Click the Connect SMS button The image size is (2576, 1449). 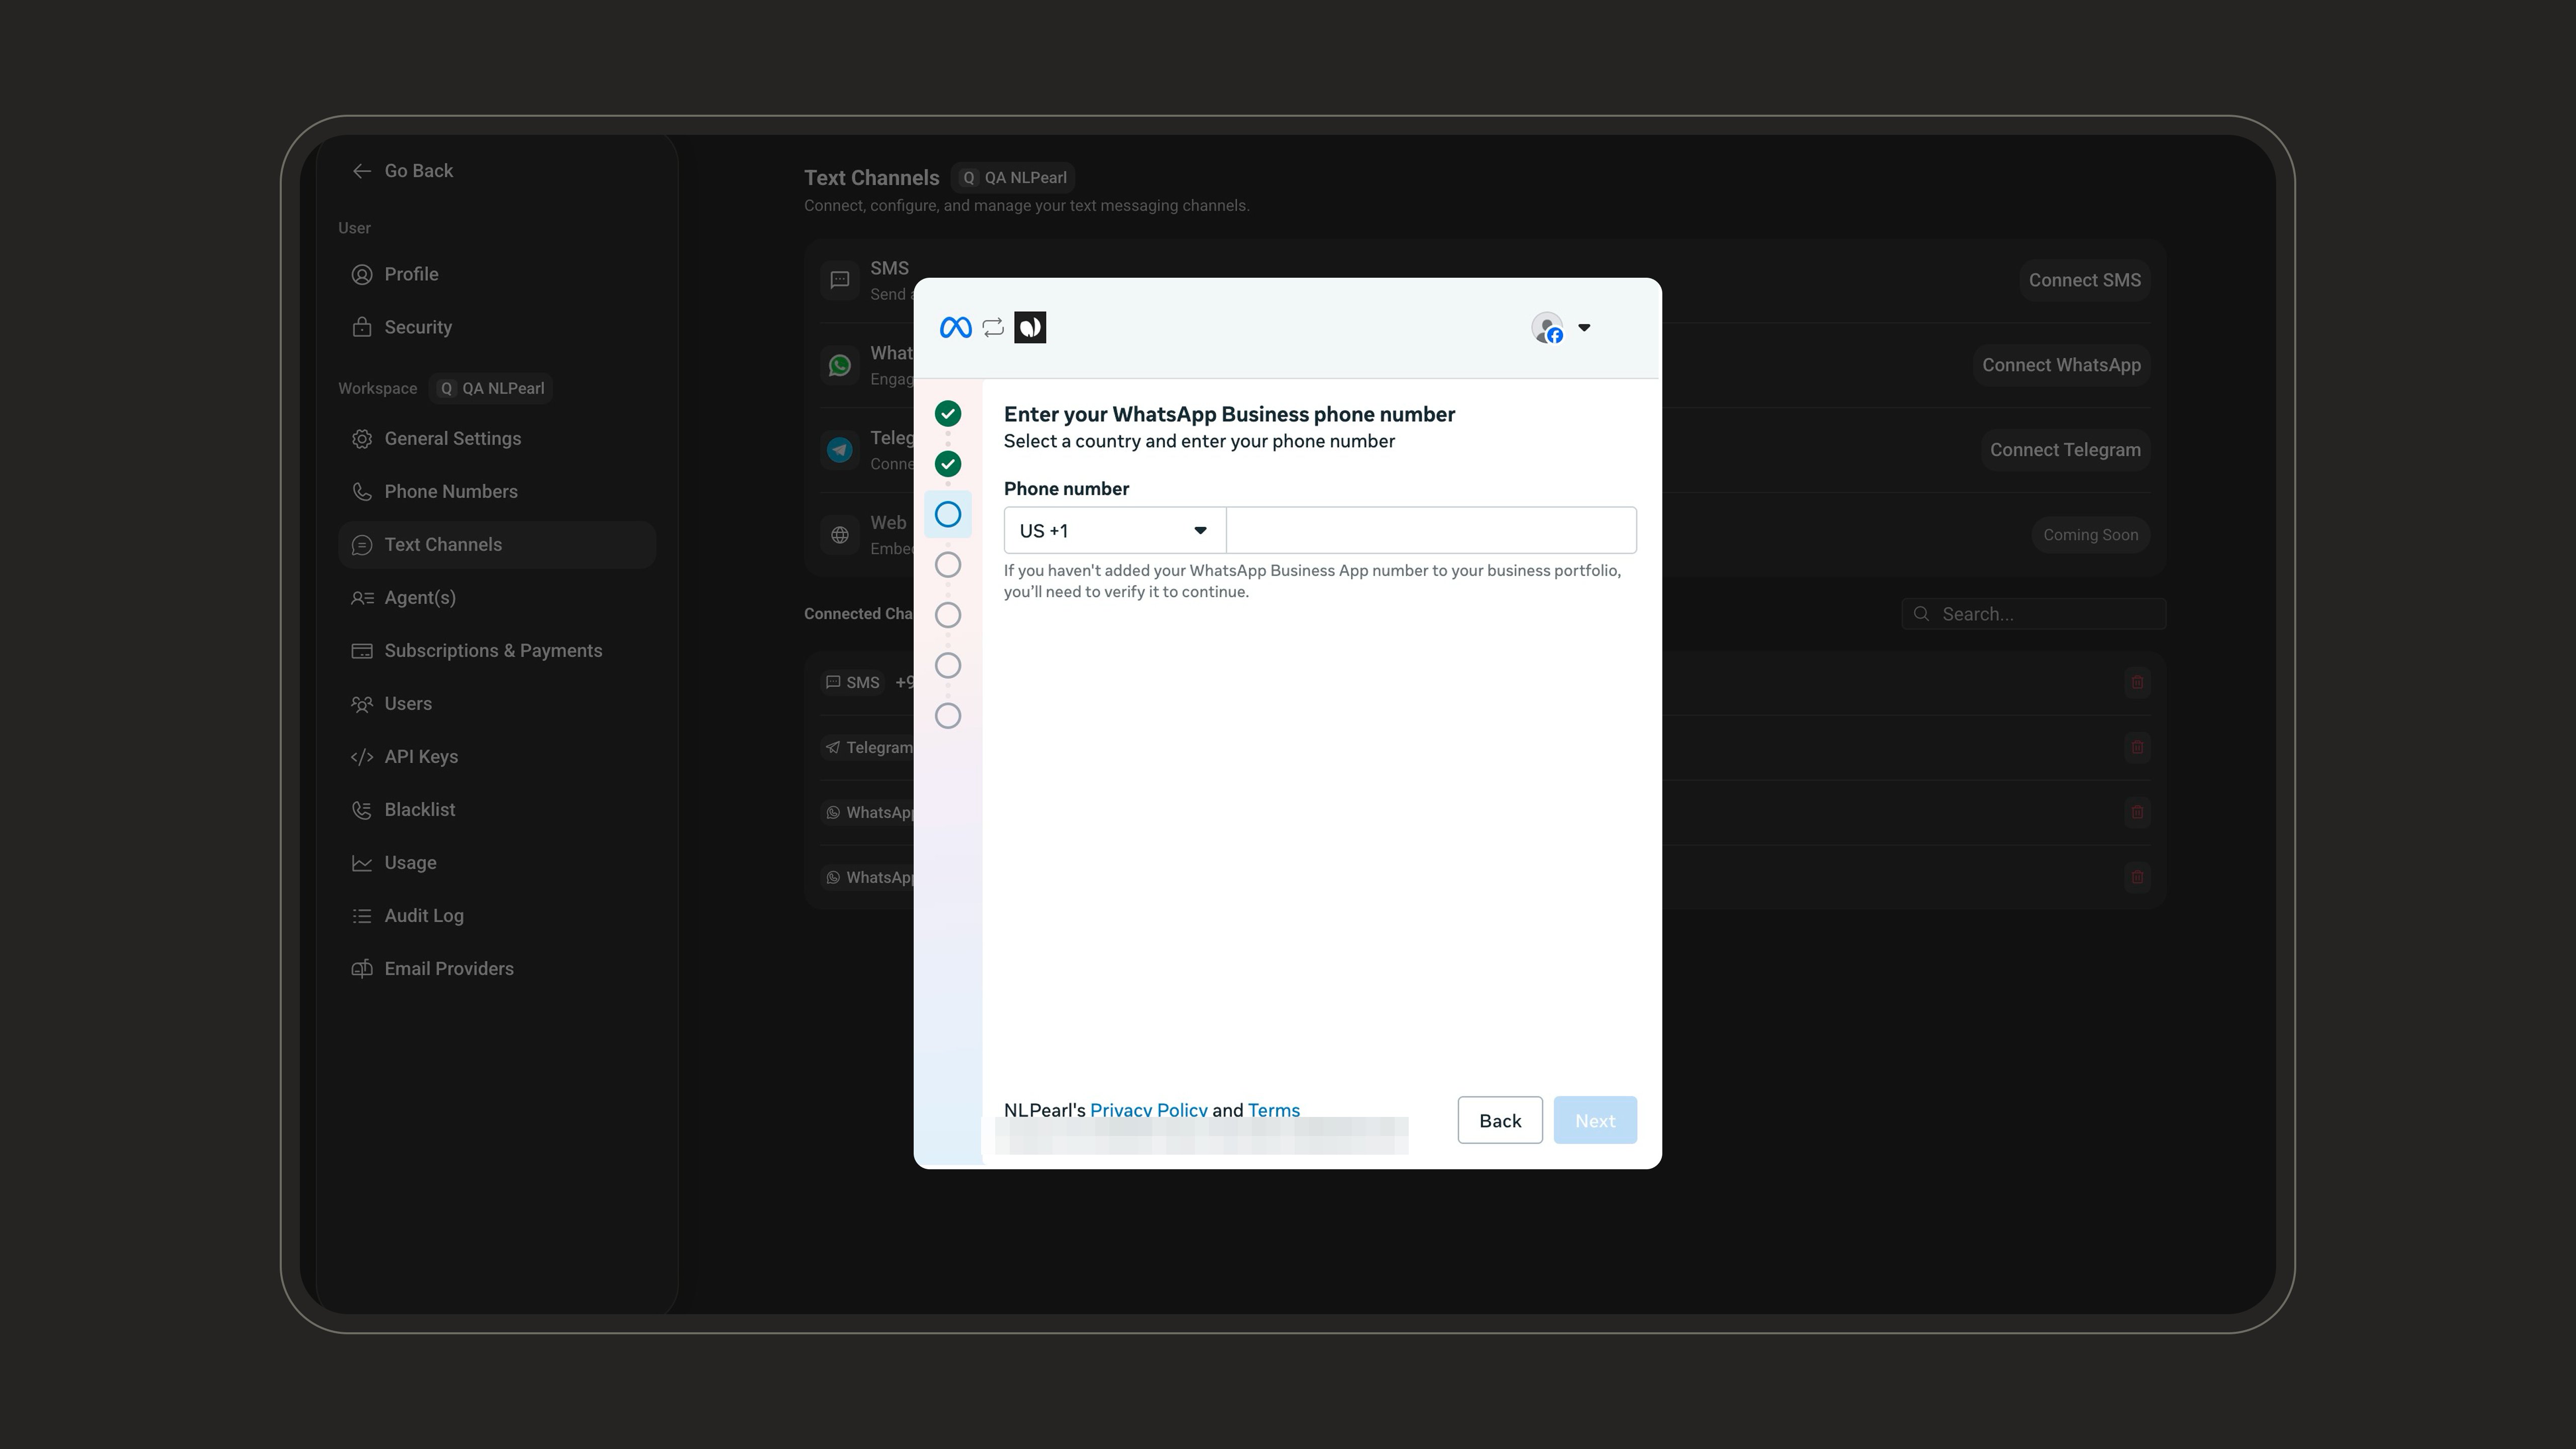pyautogui.click(x=2084, y=280)
